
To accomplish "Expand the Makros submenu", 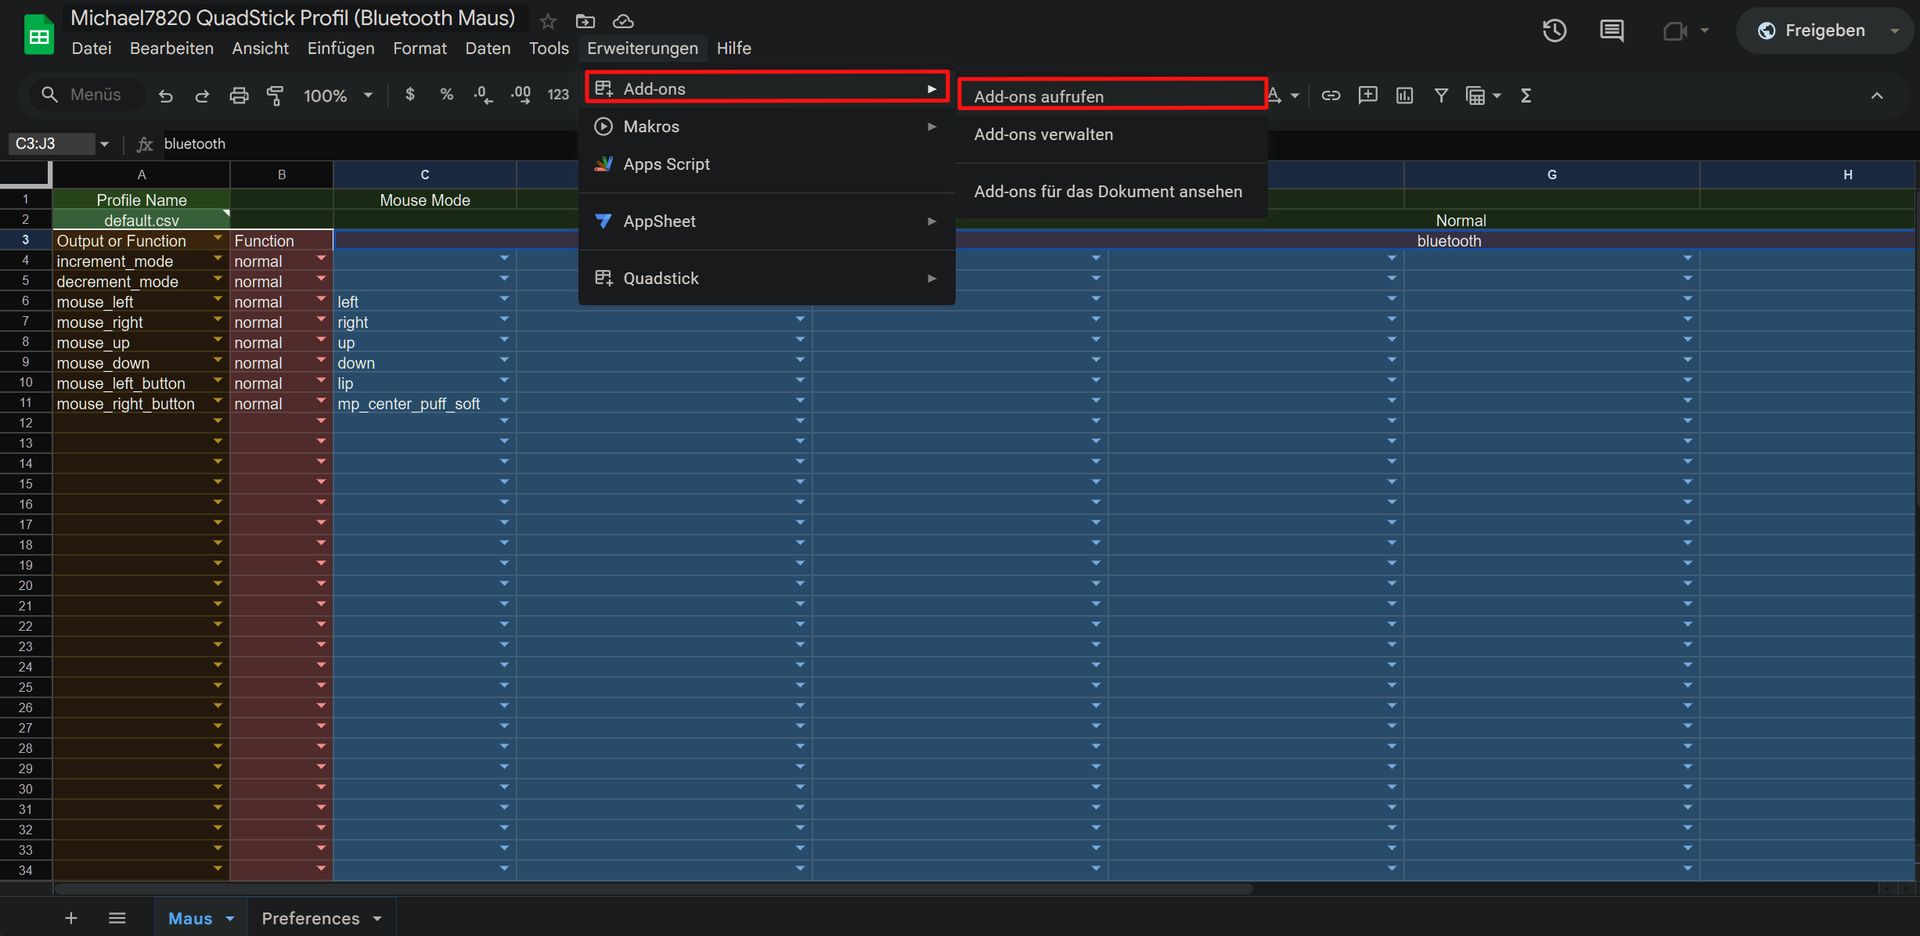I will pos(766,126).
